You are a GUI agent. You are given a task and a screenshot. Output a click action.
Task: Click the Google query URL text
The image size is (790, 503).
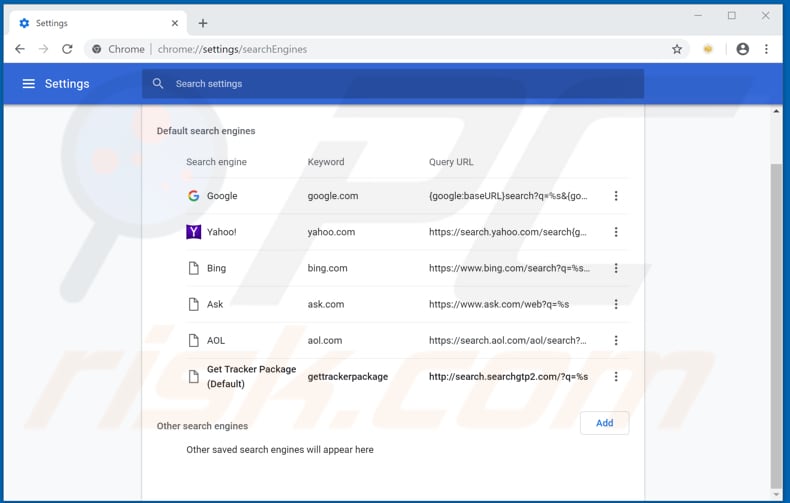508,196
